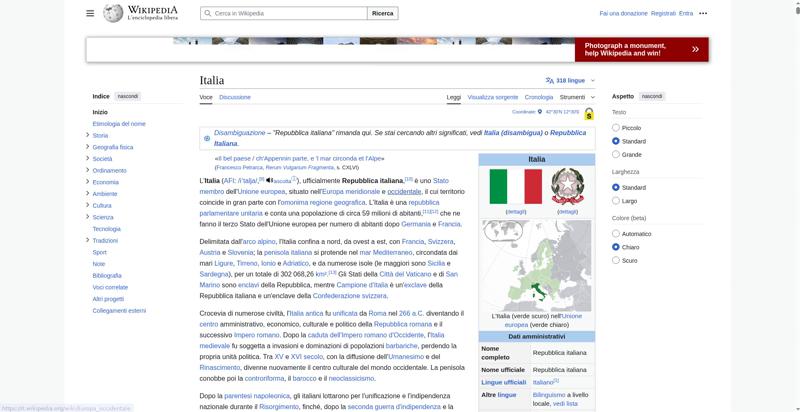This screenshot has height=412, width=800.
Task: Play the pronunciation speaker icon
Action: tap(269, 181)
